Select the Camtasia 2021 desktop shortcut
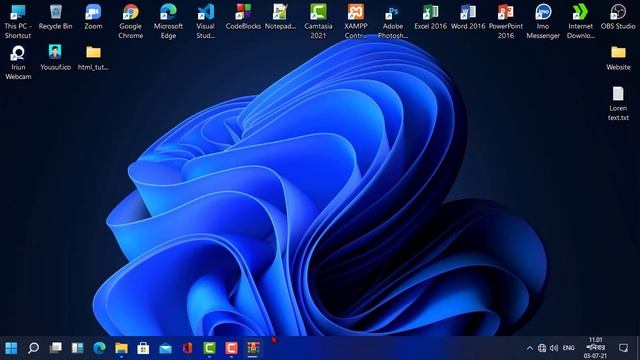 tap(318, 21)
